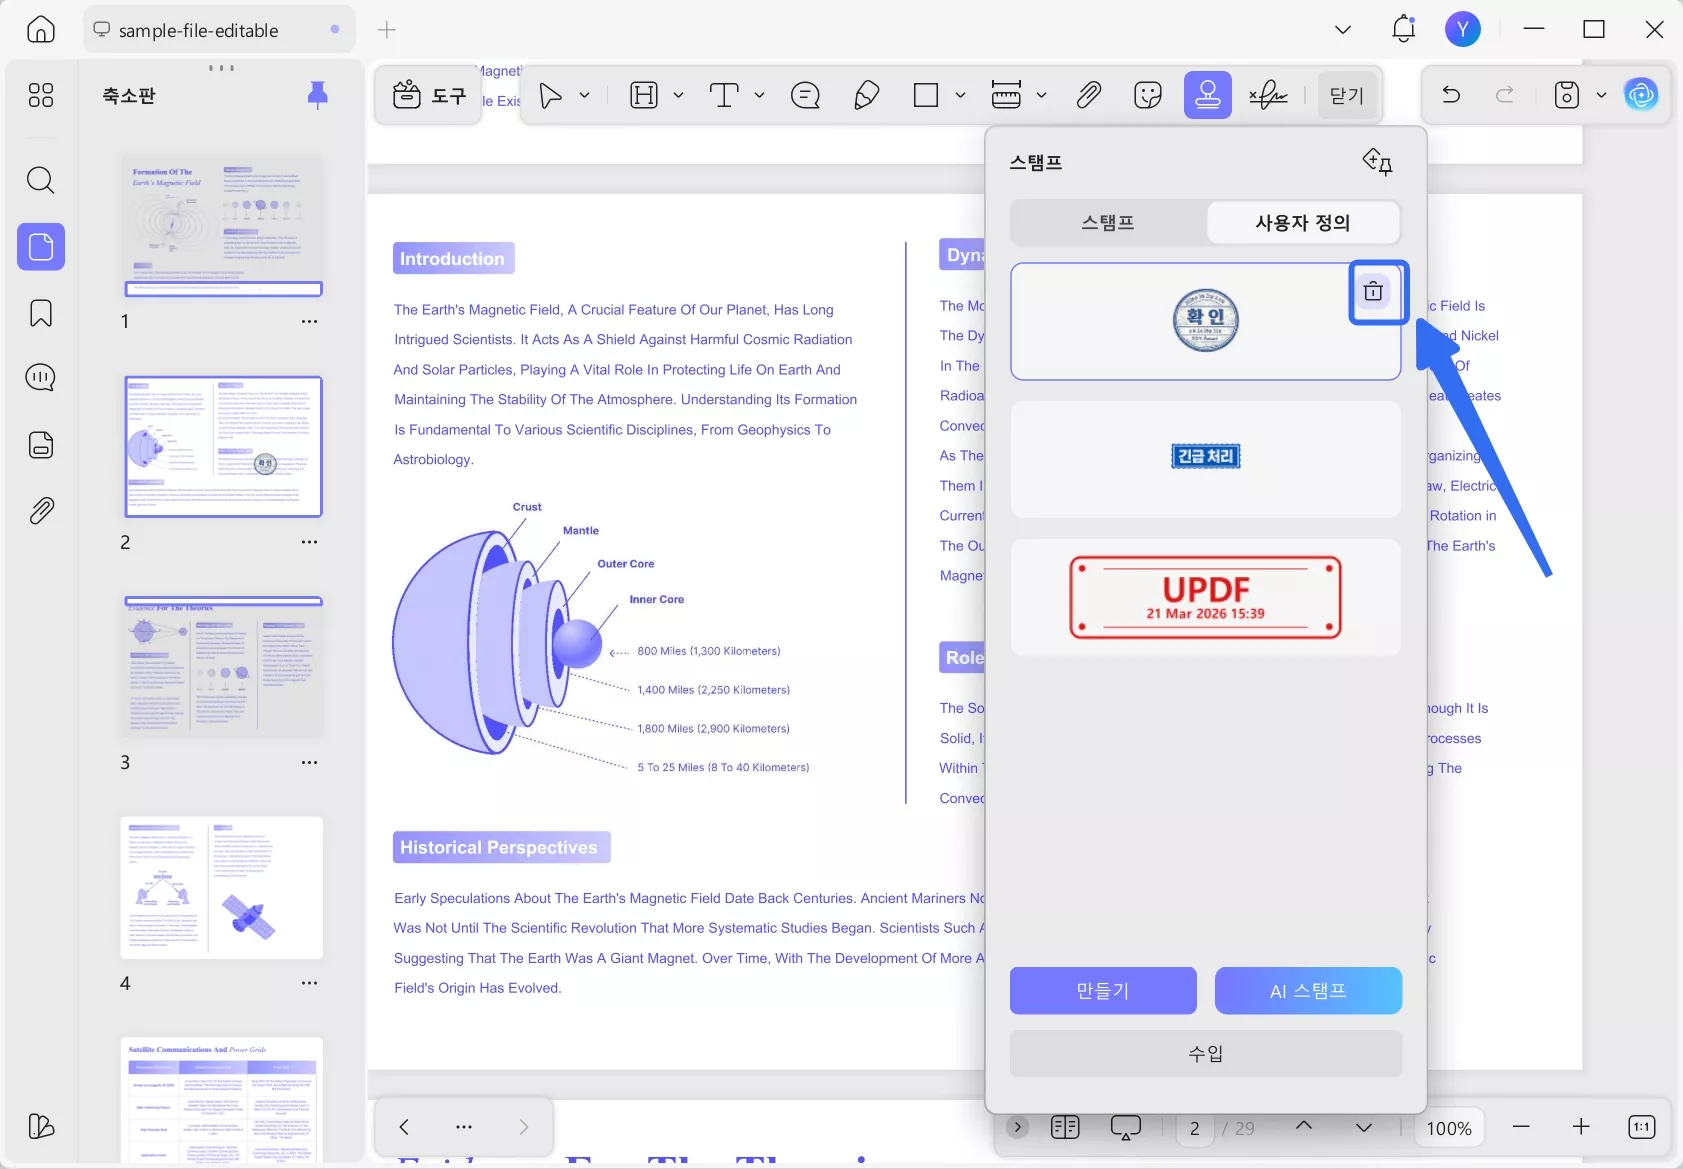Select the attach file paperclip tool
The image size is (1683, 1169).
[1088, 95]
